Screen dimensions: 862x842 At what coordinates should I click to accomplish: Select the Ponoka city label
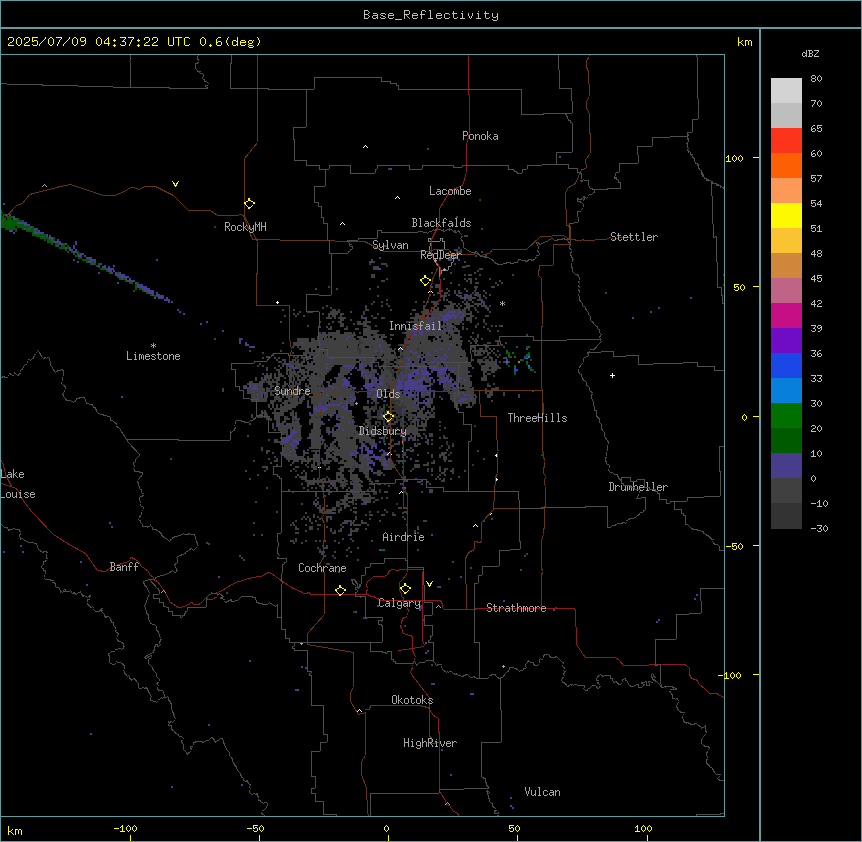pyautogui.click(x=480, y=136)
